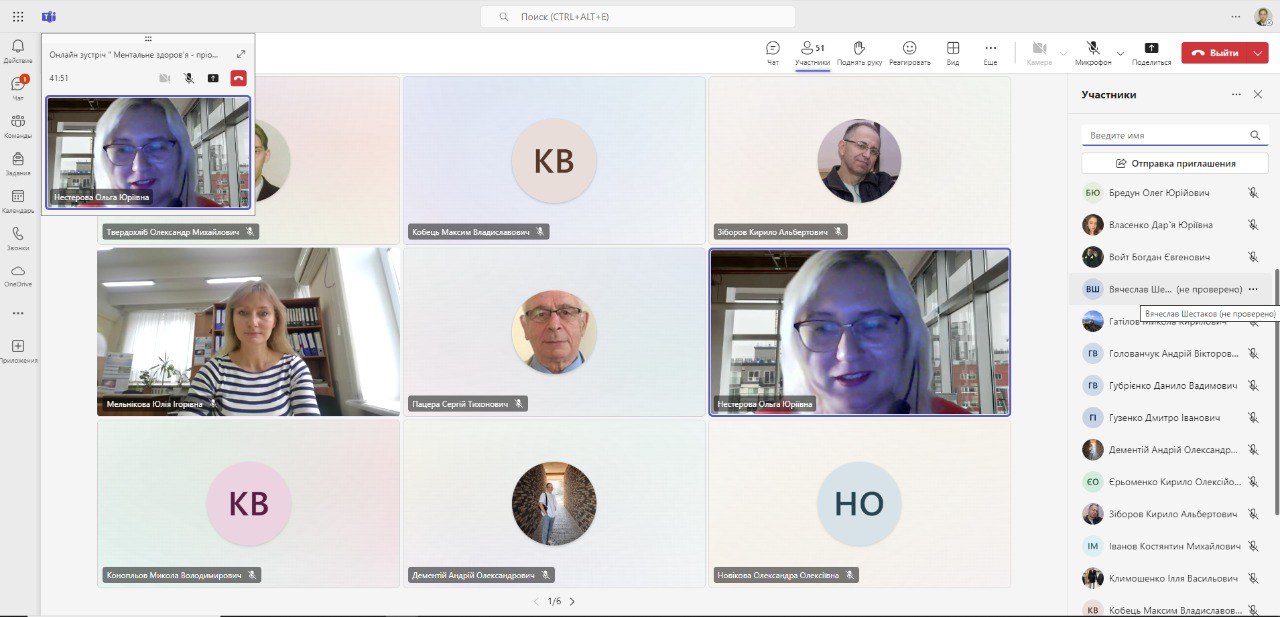The height and width of the screenshot is (617, 1280).
Task: Select the Participants tab in toolbar
Action: pyautogui.click(x=812, y=53)
